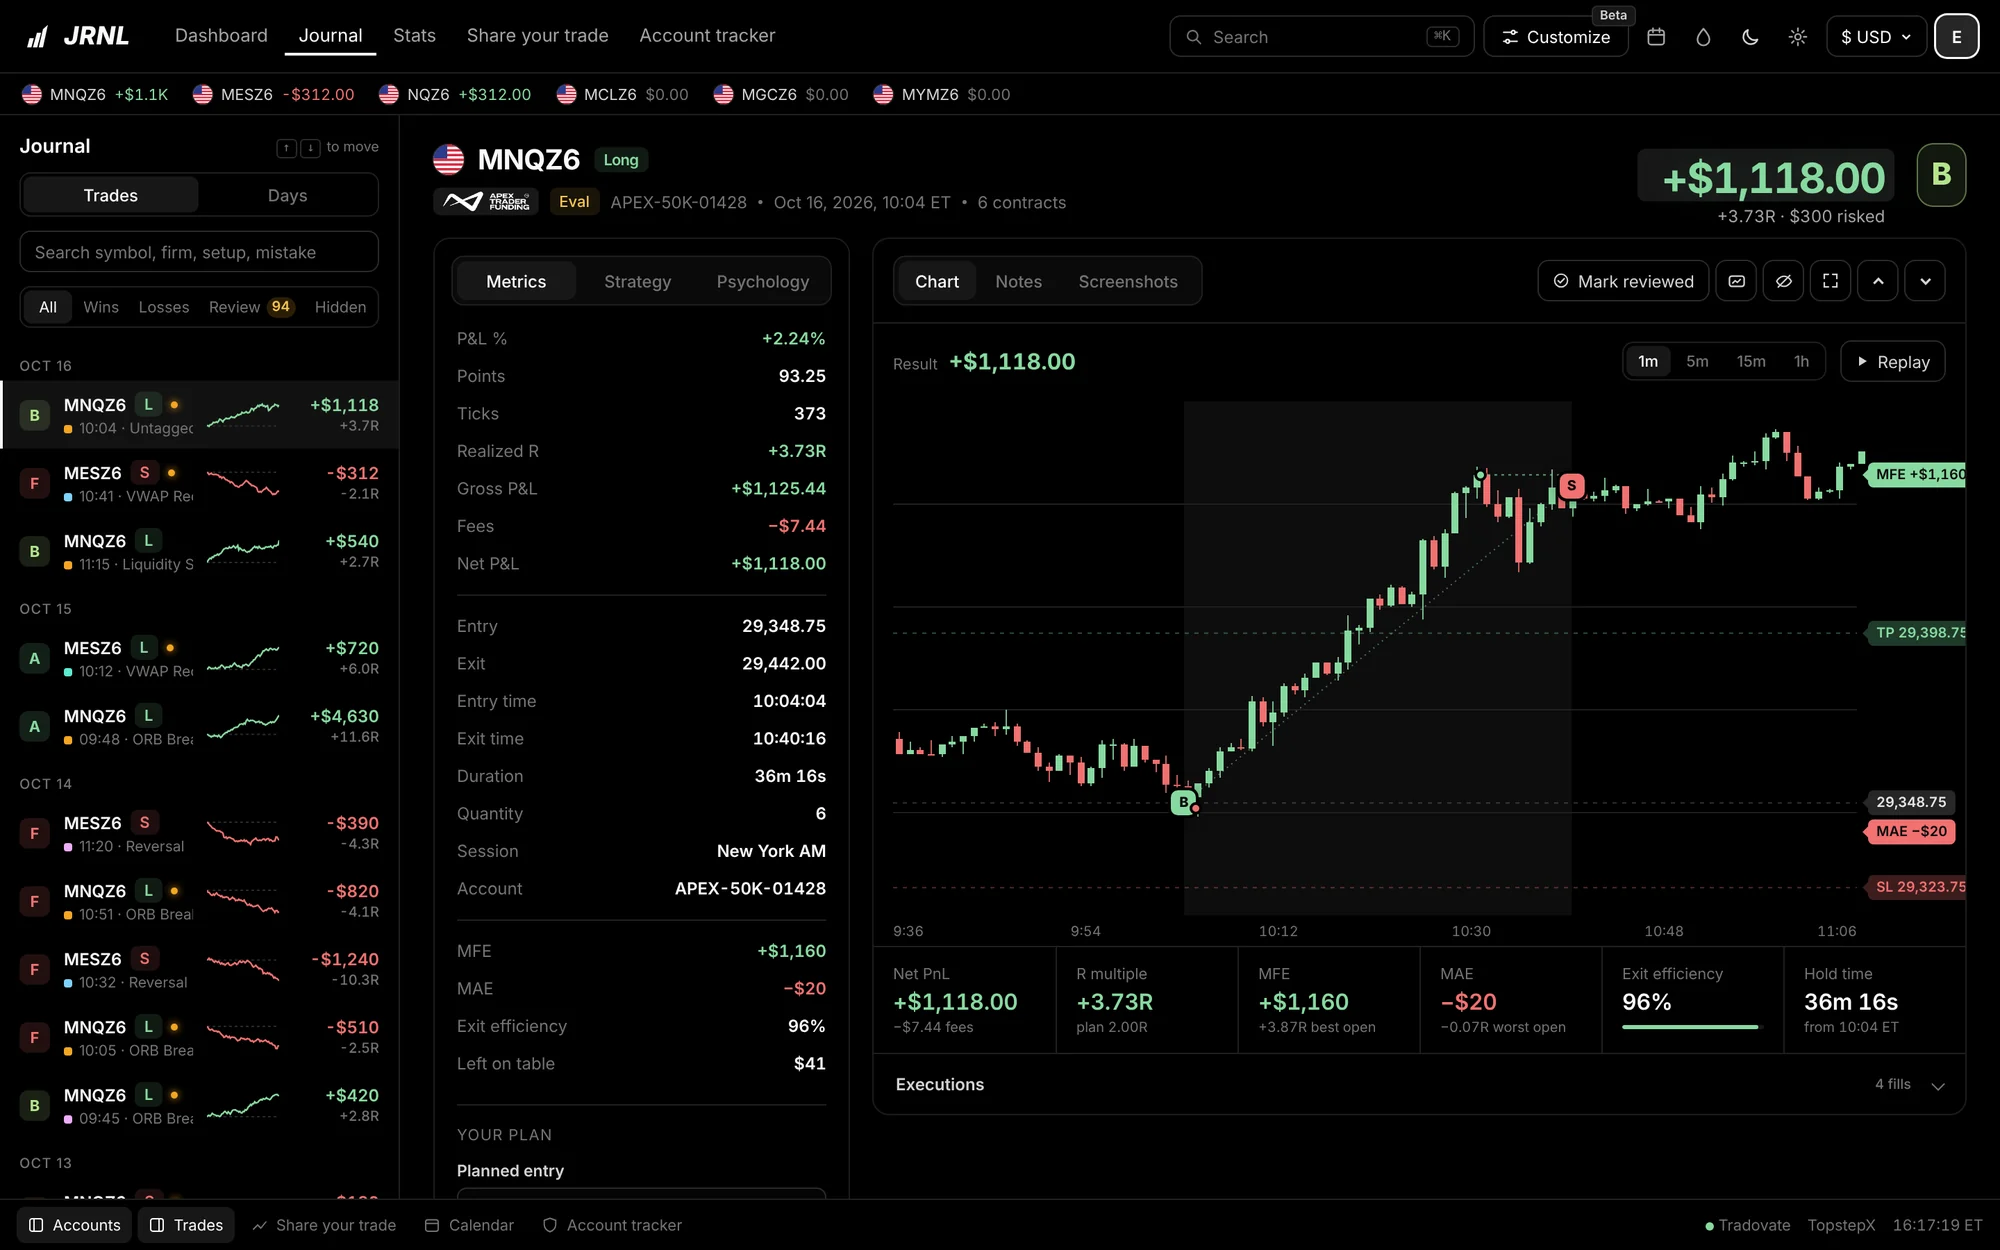Open the calendar icon in top bar
The image size is (2000, 1250).
click(x=1656, y=37)
